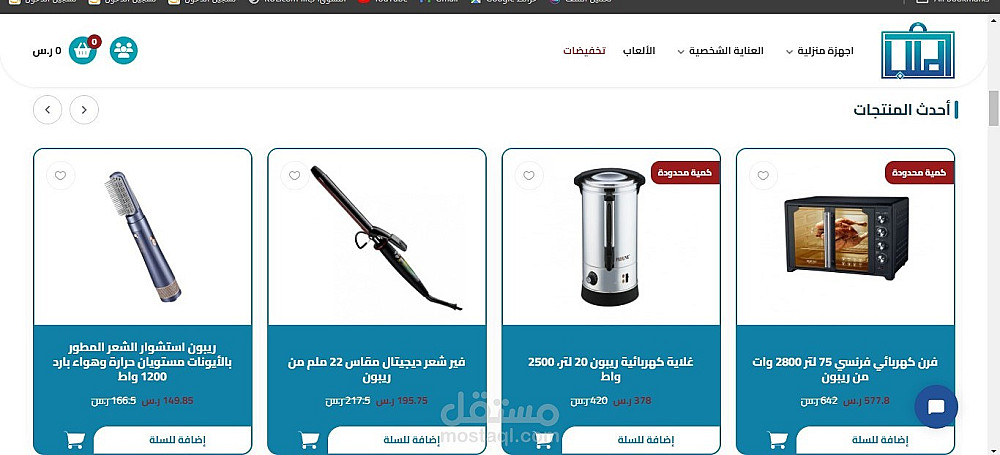This screenshot has height=455, width=1000.
Task: Open the الألعاب menu item
Action: [639, 50]
